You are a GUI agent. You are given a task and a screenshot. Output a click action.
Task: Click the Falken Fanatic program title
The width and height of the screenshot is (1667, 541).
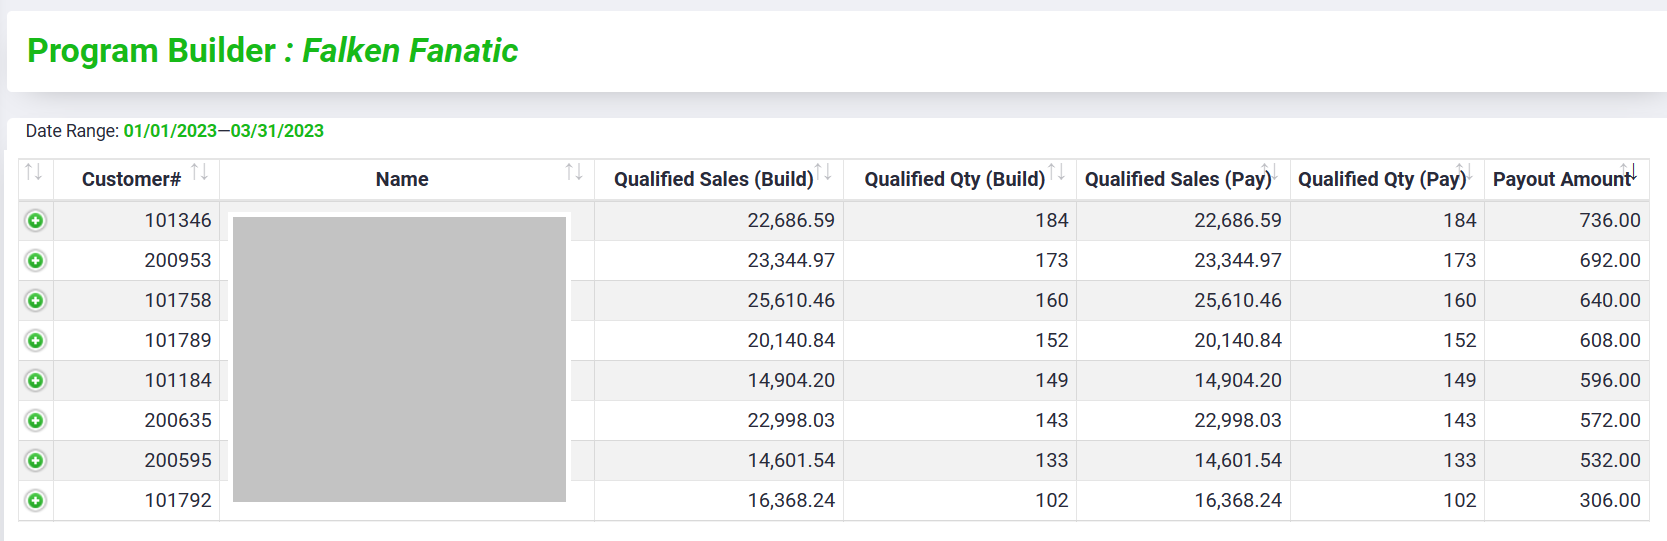pos(410,50)
